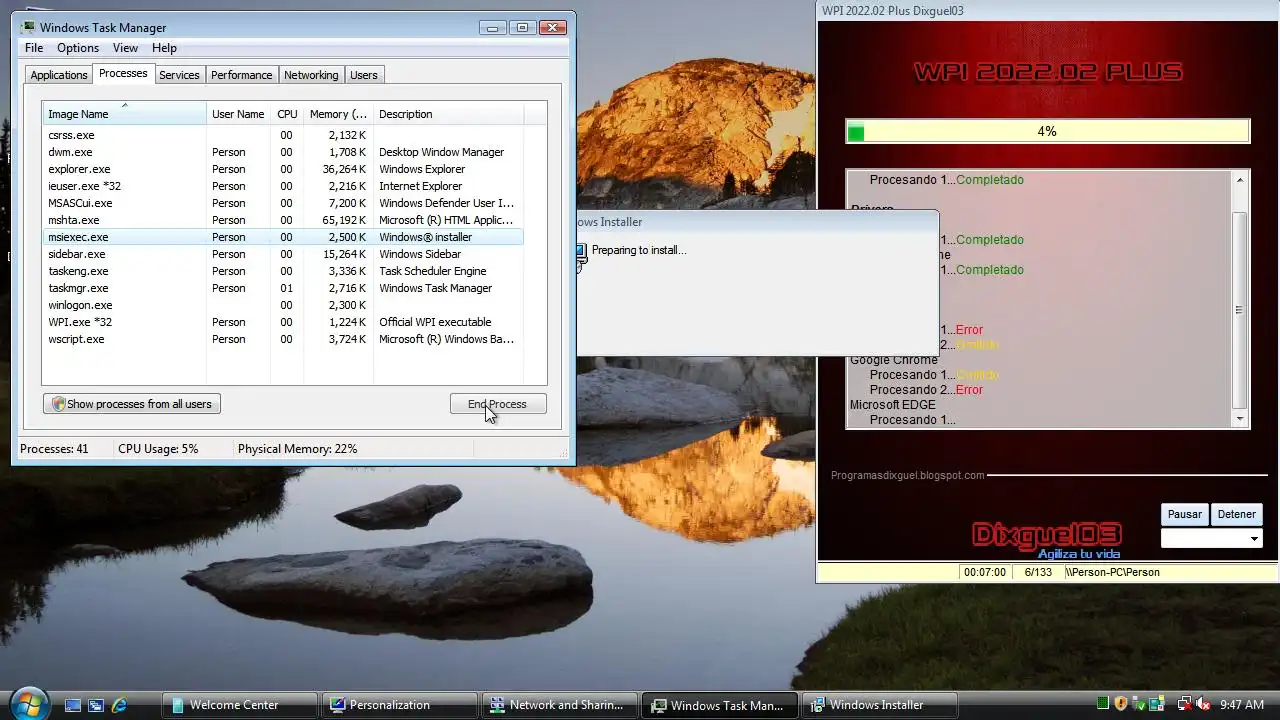Image resolution: width=1280 pixels, height=720 pixels.
Task: Open the Options menu in Task Manager
Action: coord(78,48)
